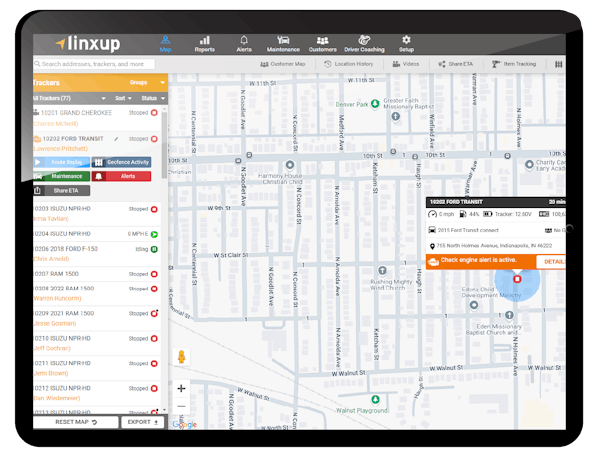Click the Denver Park map marker
Viewport: 600px width, 464px height.
point(375,103)
